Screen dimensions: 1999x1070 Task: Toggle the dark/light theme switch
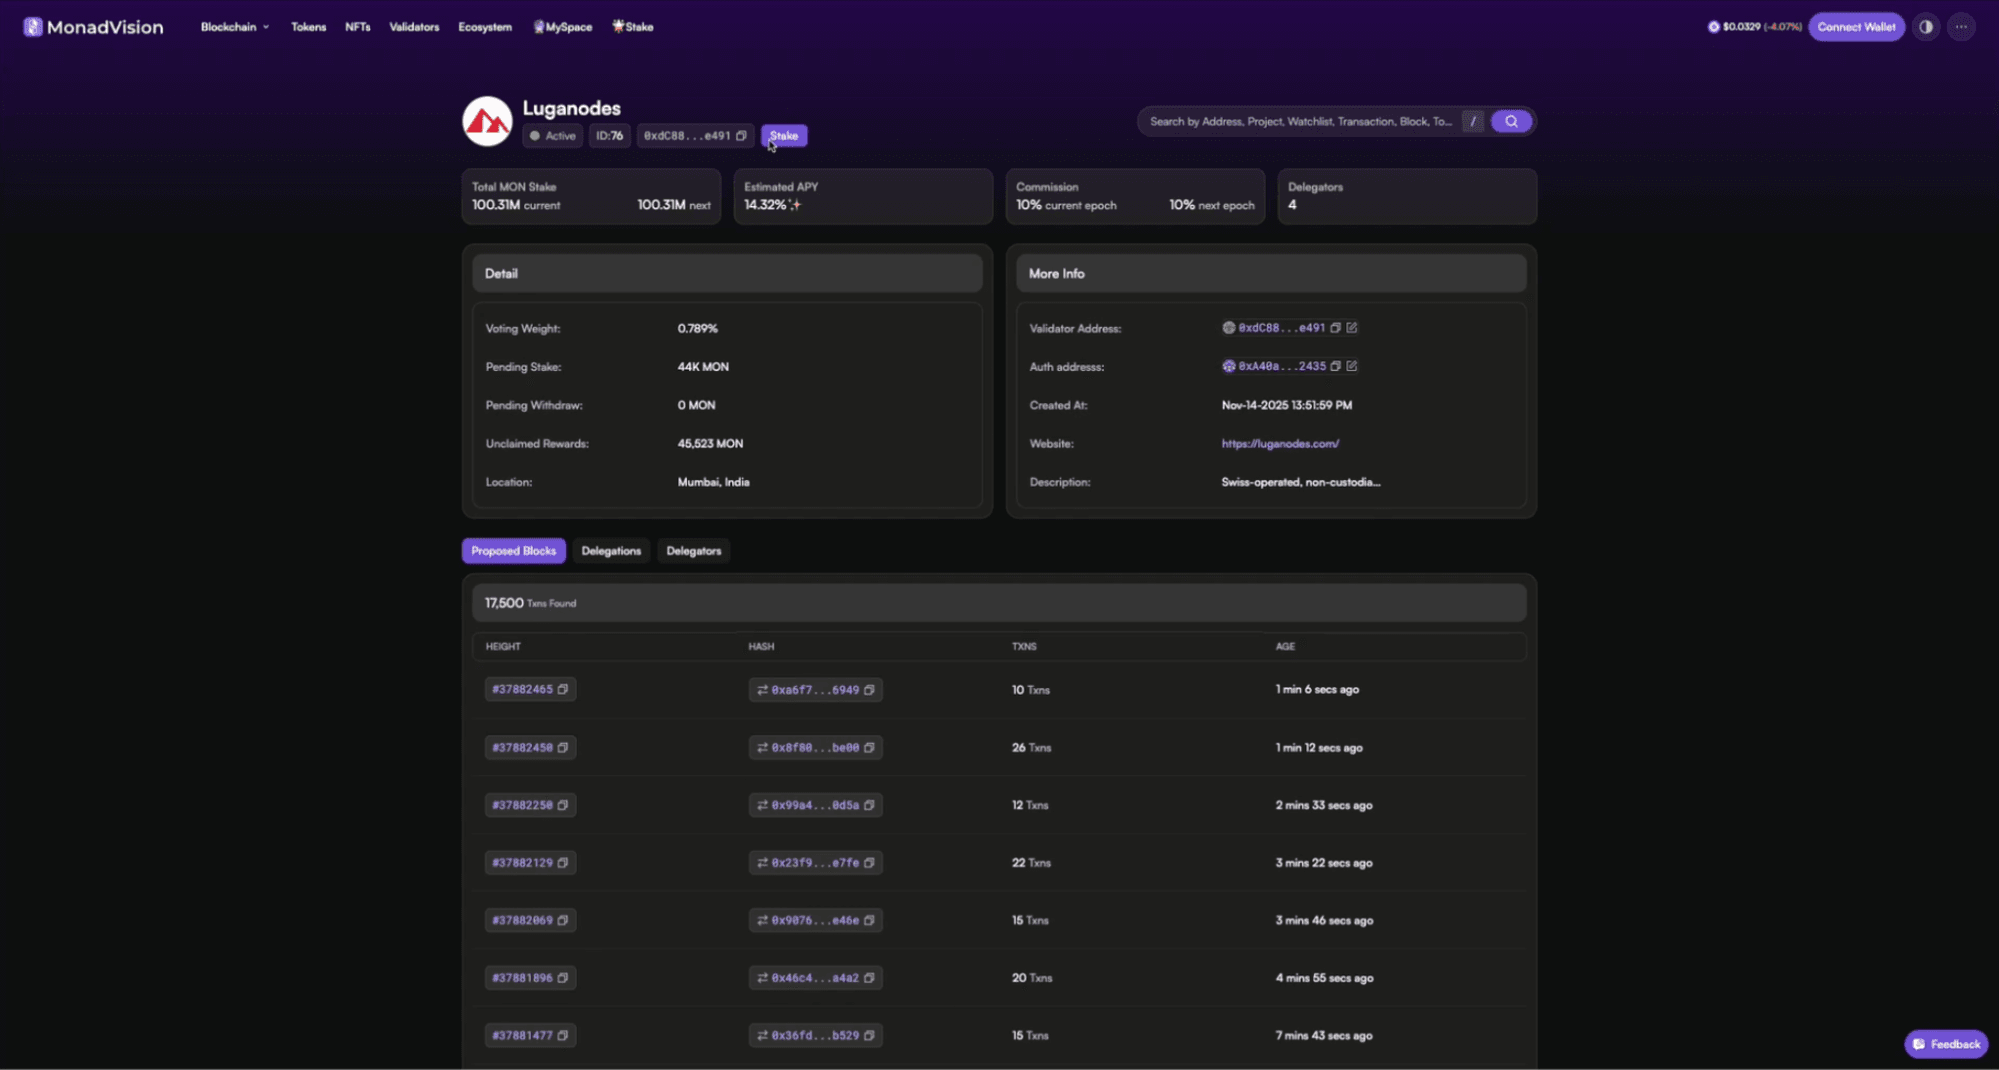(1925, 27)
